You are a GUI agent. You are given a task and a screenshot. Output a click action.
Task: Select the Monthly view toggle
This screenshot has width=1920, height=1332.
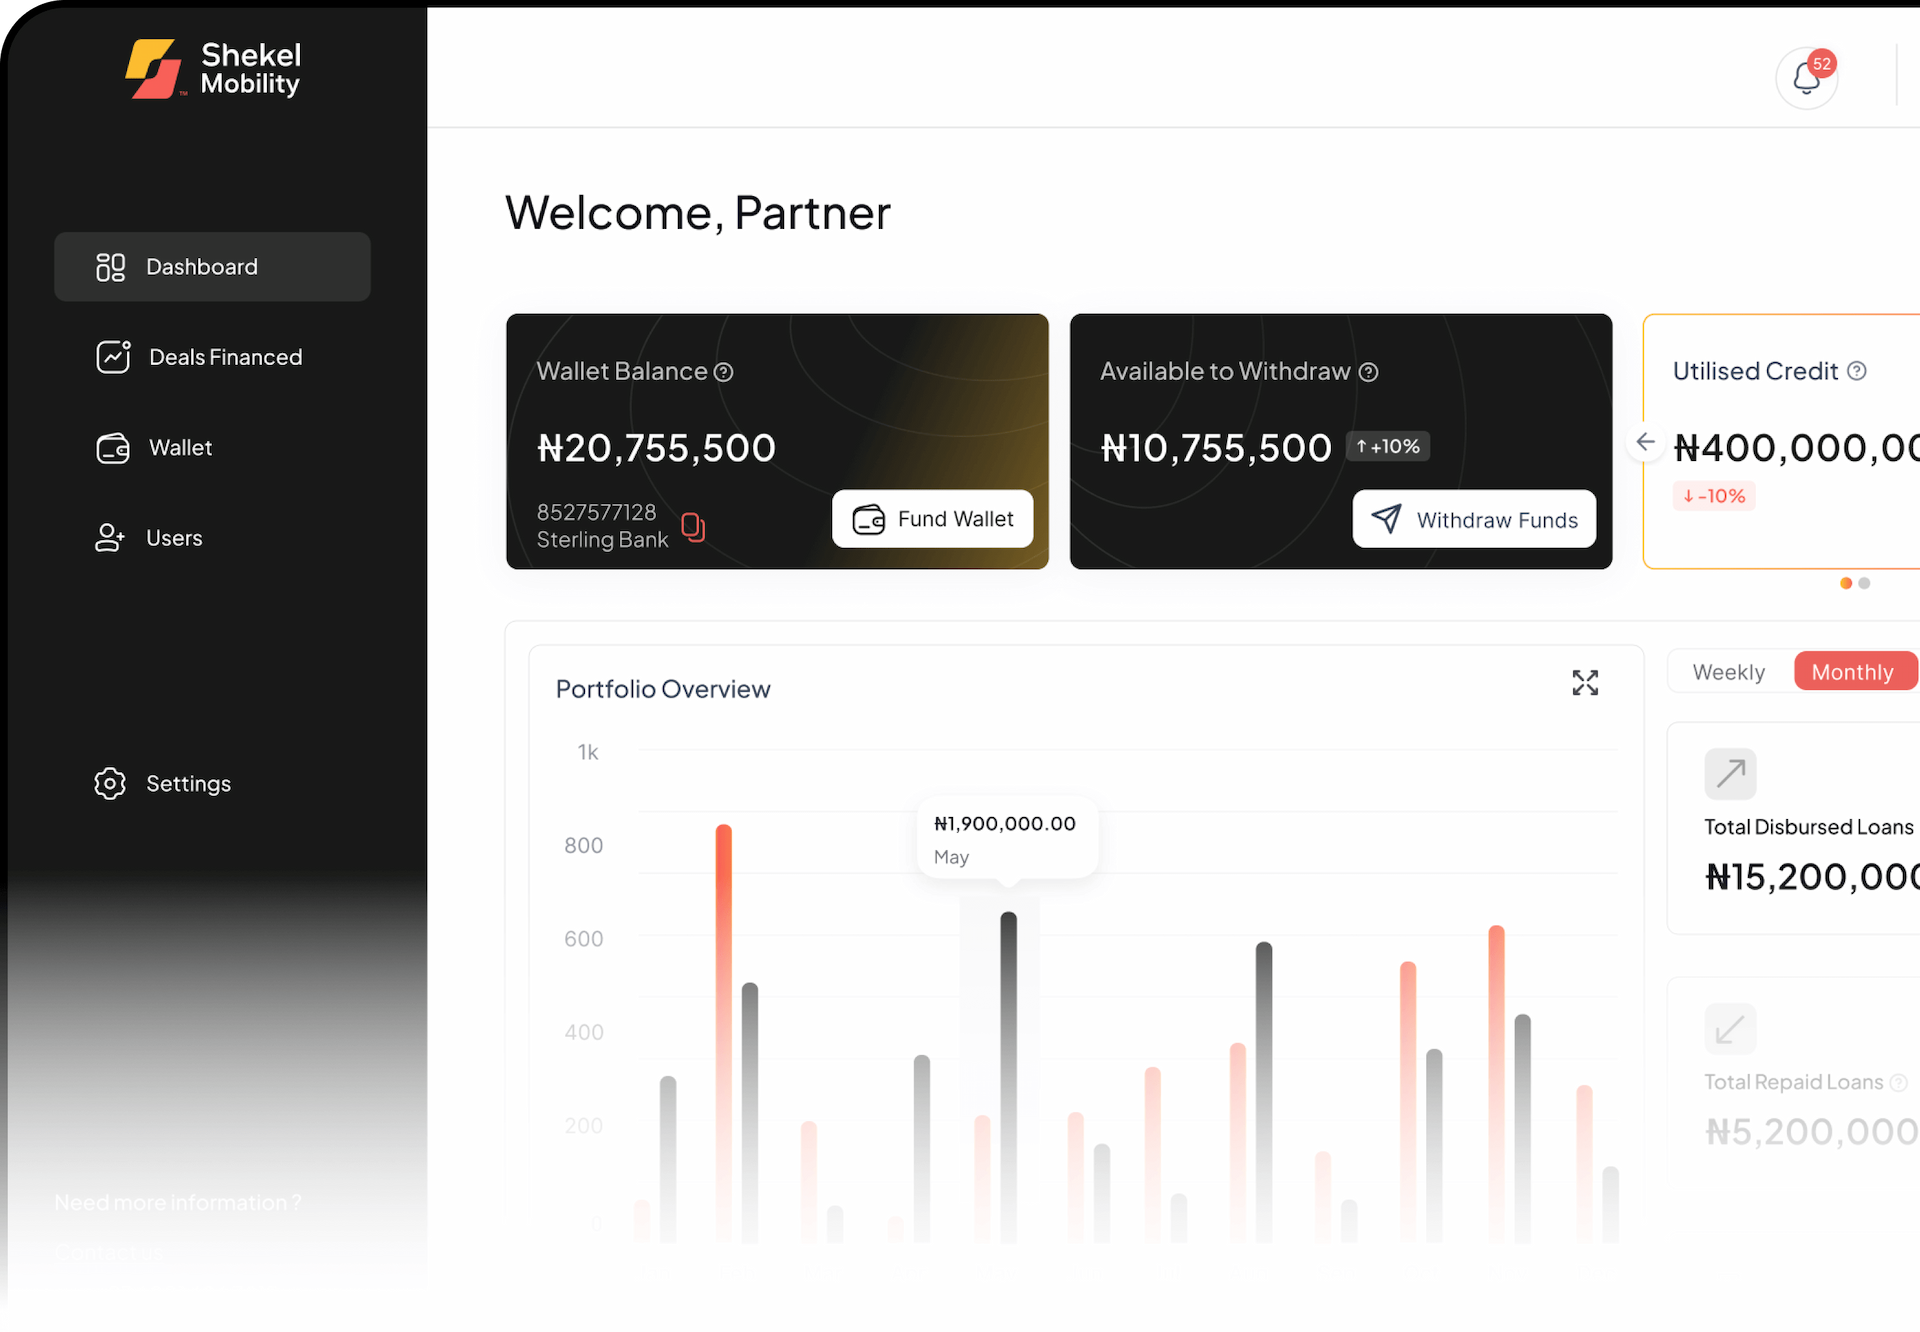[1854, 671]
